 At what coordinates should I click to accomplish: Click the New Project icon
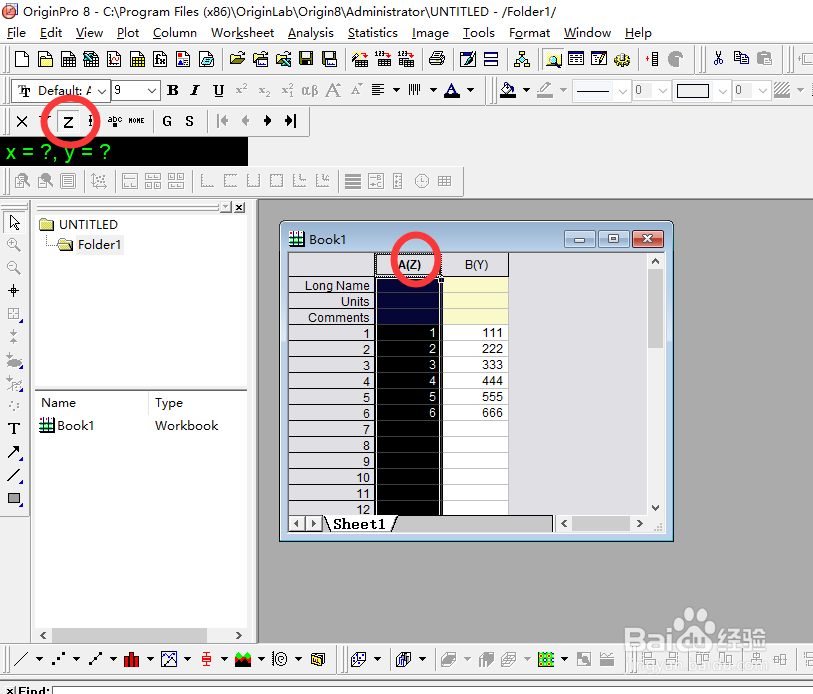tap(22, 59)
